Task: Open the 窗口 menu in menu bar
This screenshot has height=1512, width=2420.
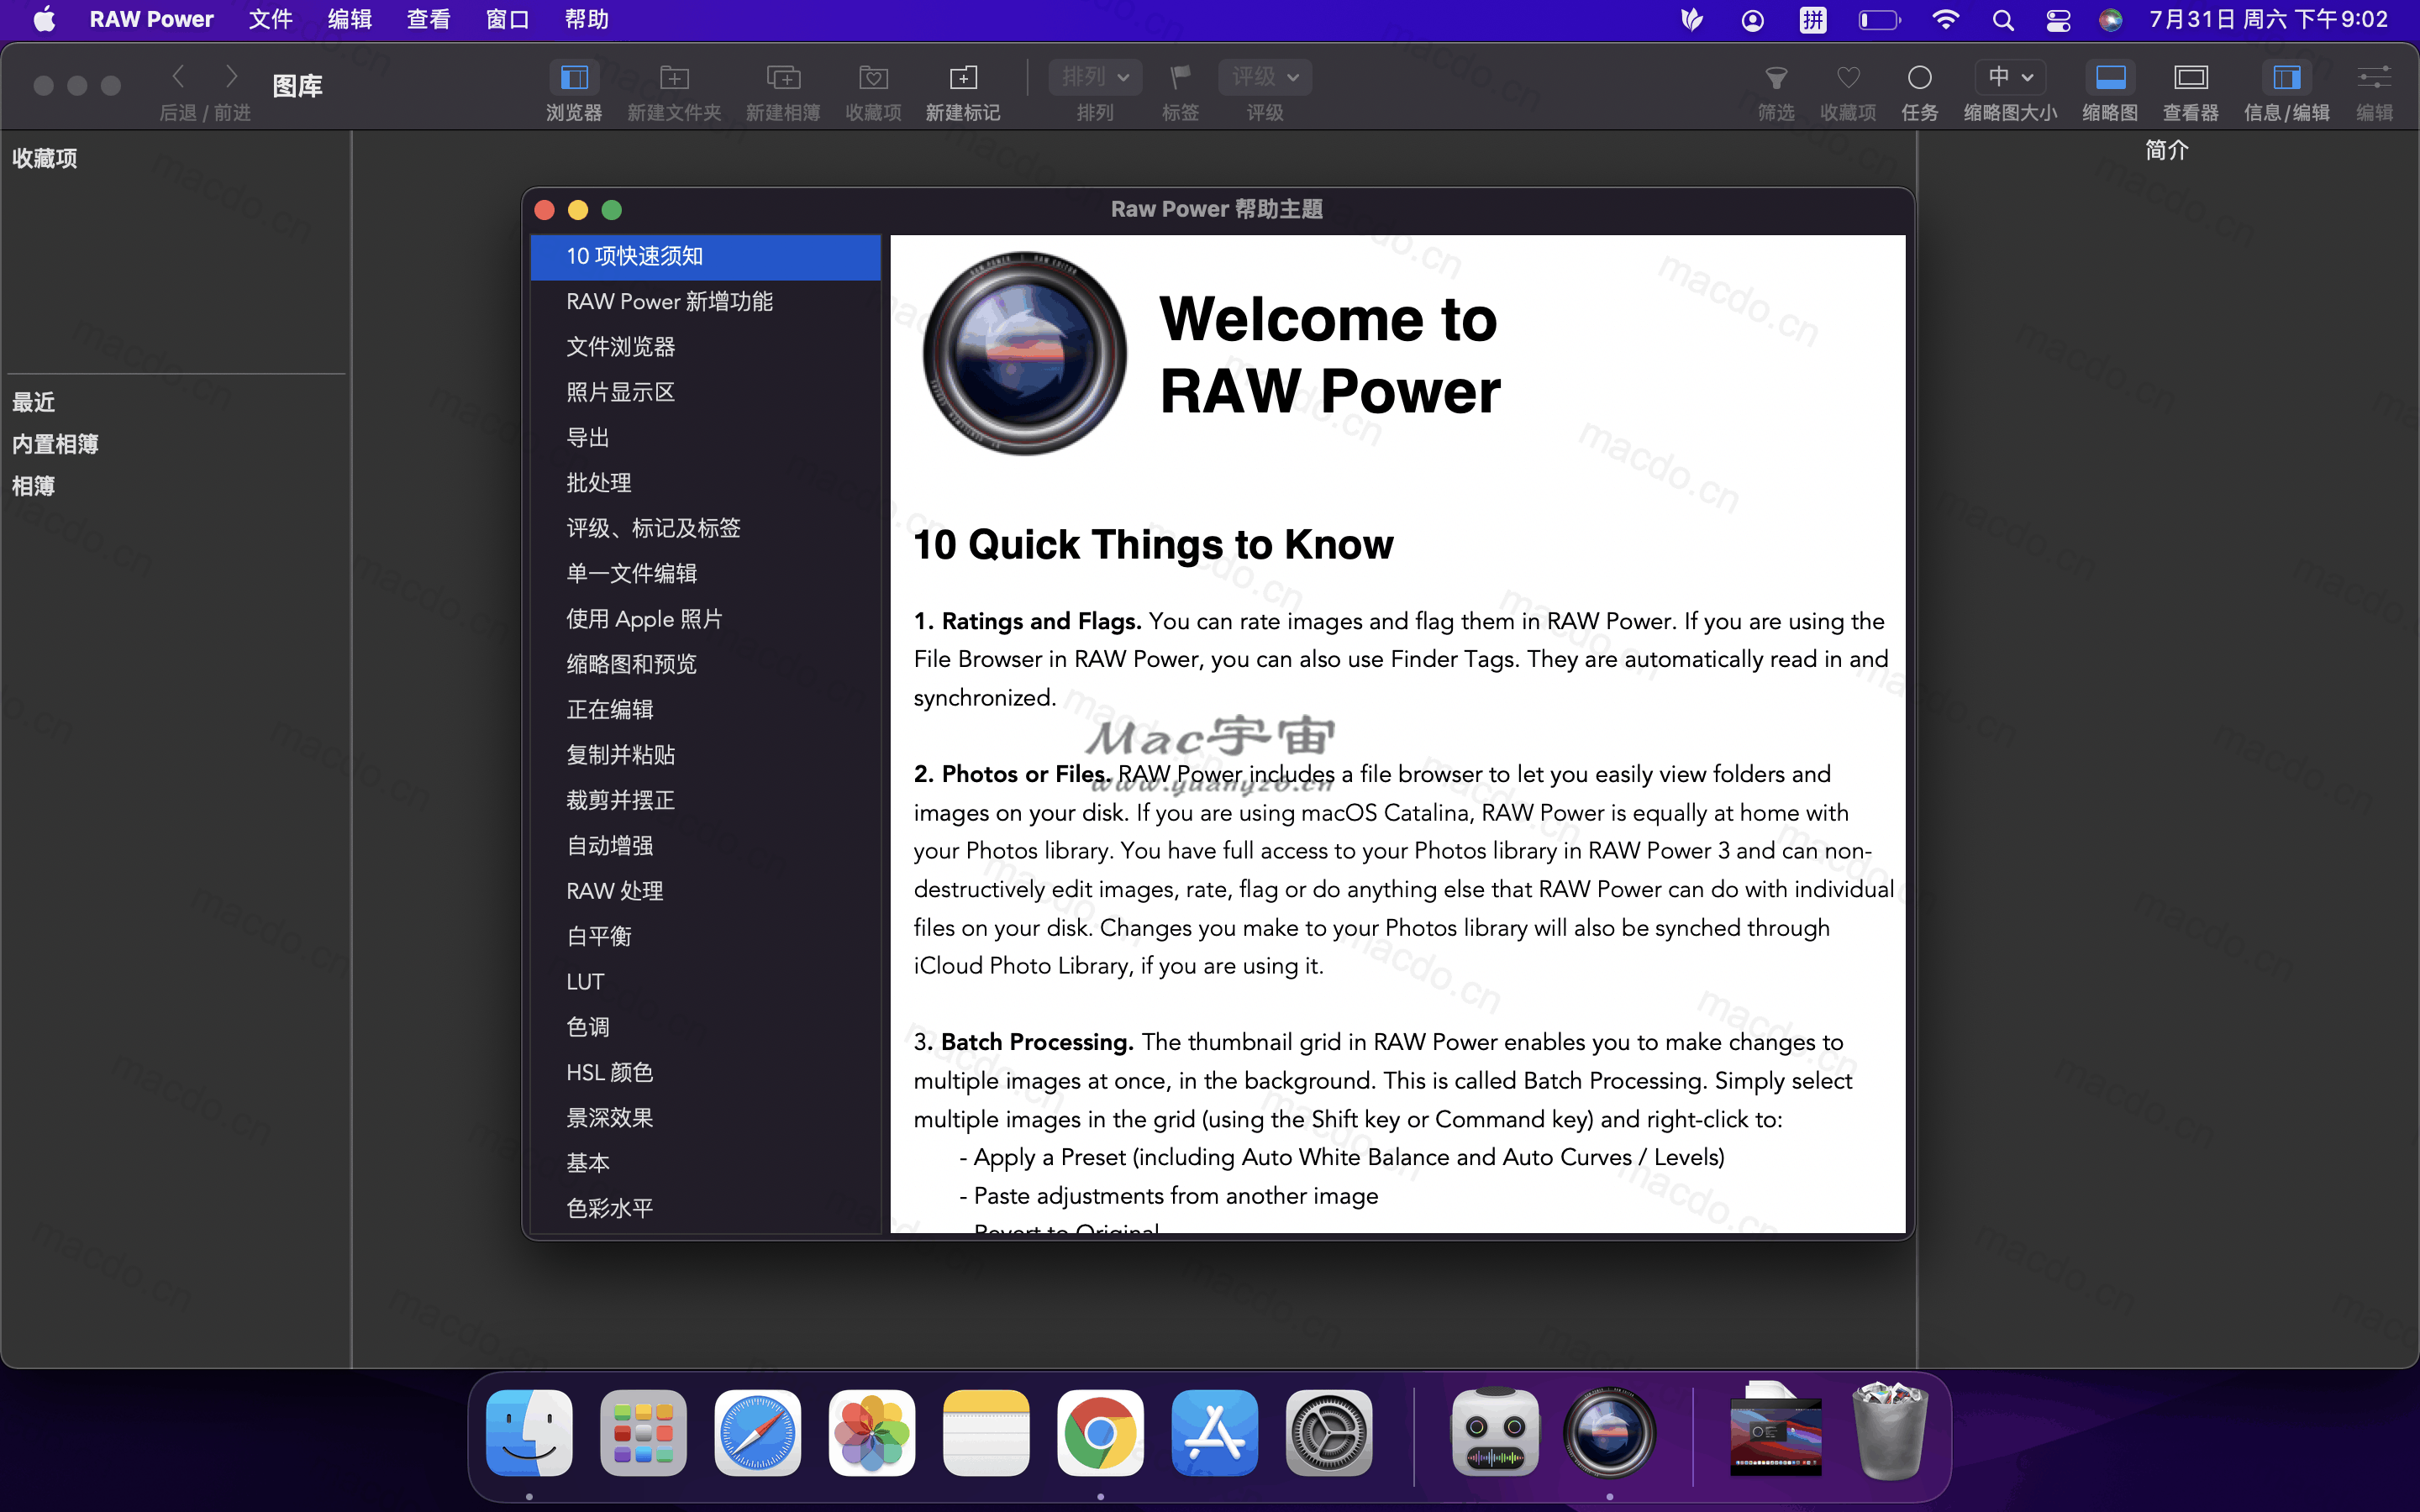Action: click(507, 19)
